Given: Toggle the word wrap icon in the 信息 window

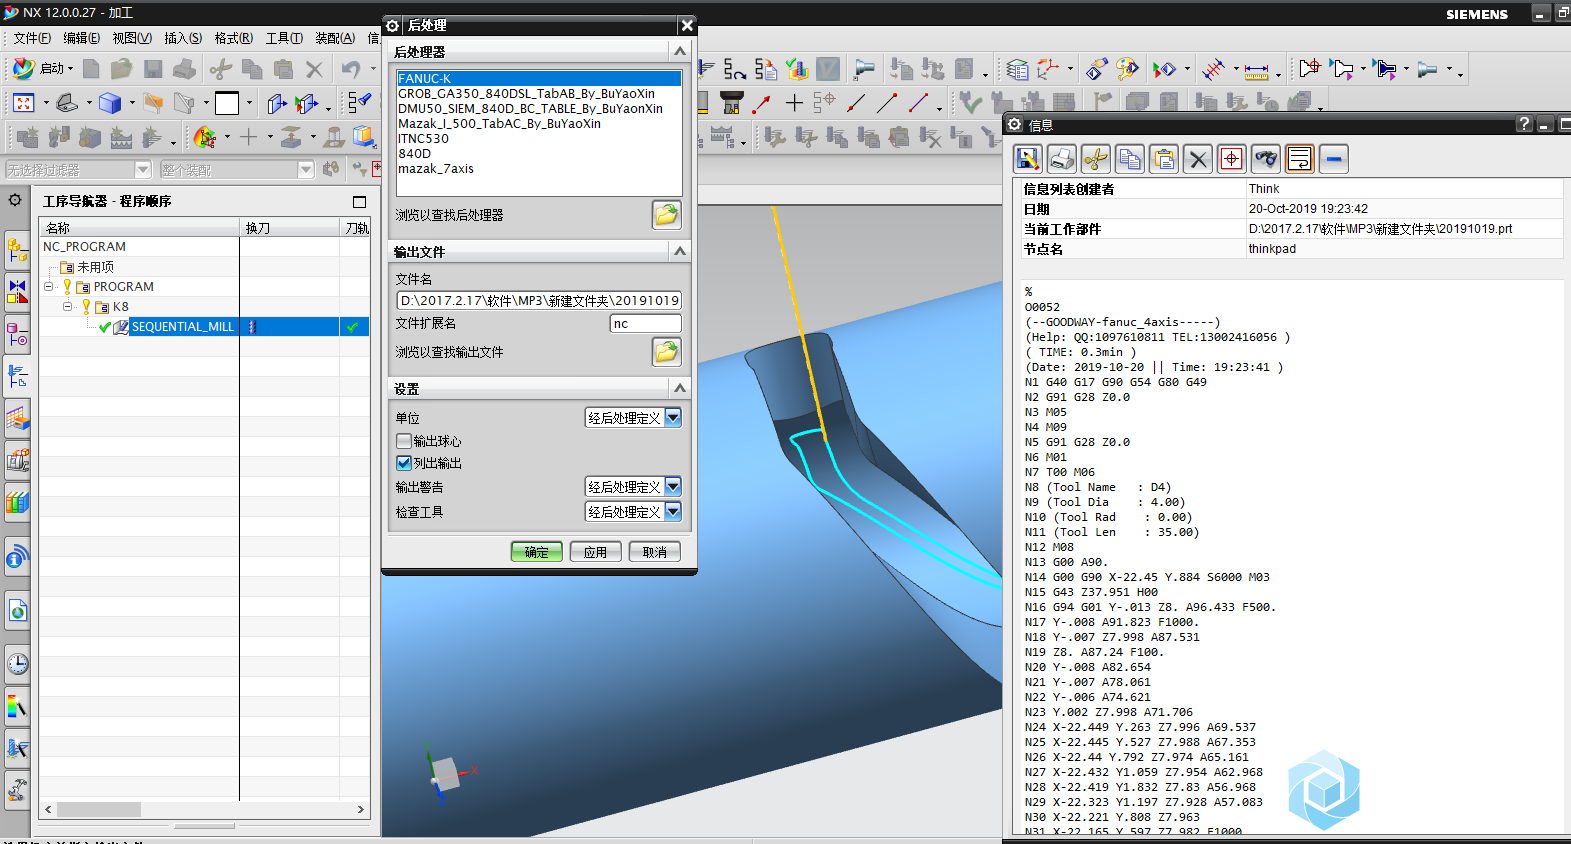Looking at the screenshot, I should 1300,158.
